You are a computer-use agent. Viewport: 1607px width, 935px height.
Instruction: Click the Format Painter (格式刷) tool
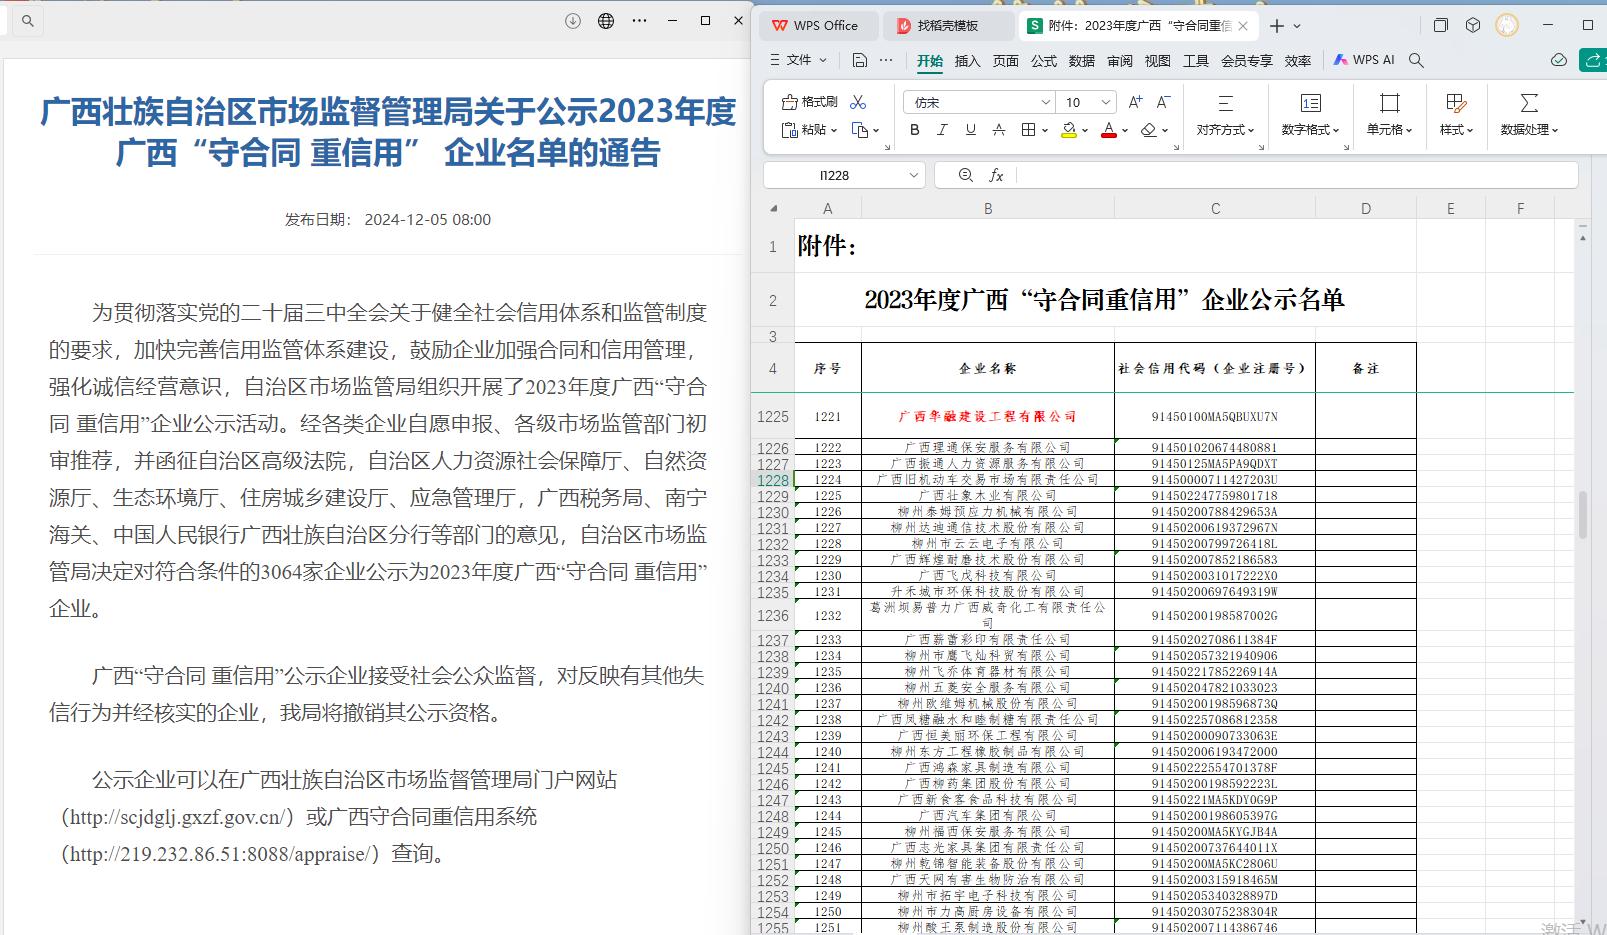[810, 102]
